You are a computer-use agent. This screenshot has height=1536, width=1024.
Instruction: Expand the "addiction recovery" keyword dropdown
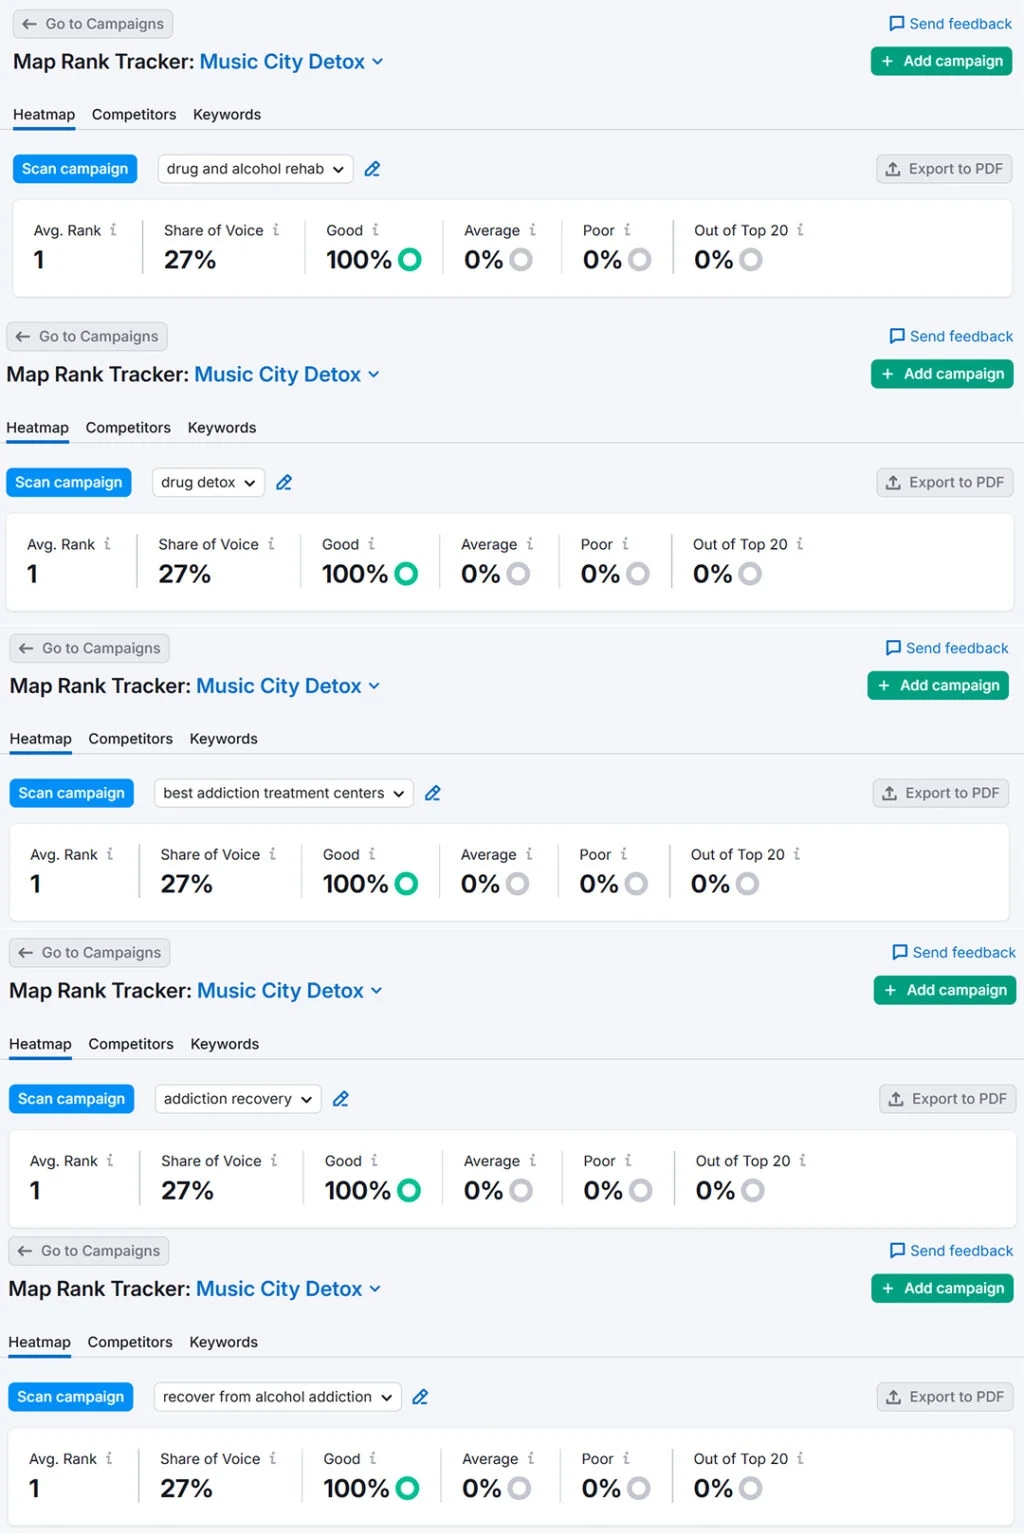click(238, 1099)
